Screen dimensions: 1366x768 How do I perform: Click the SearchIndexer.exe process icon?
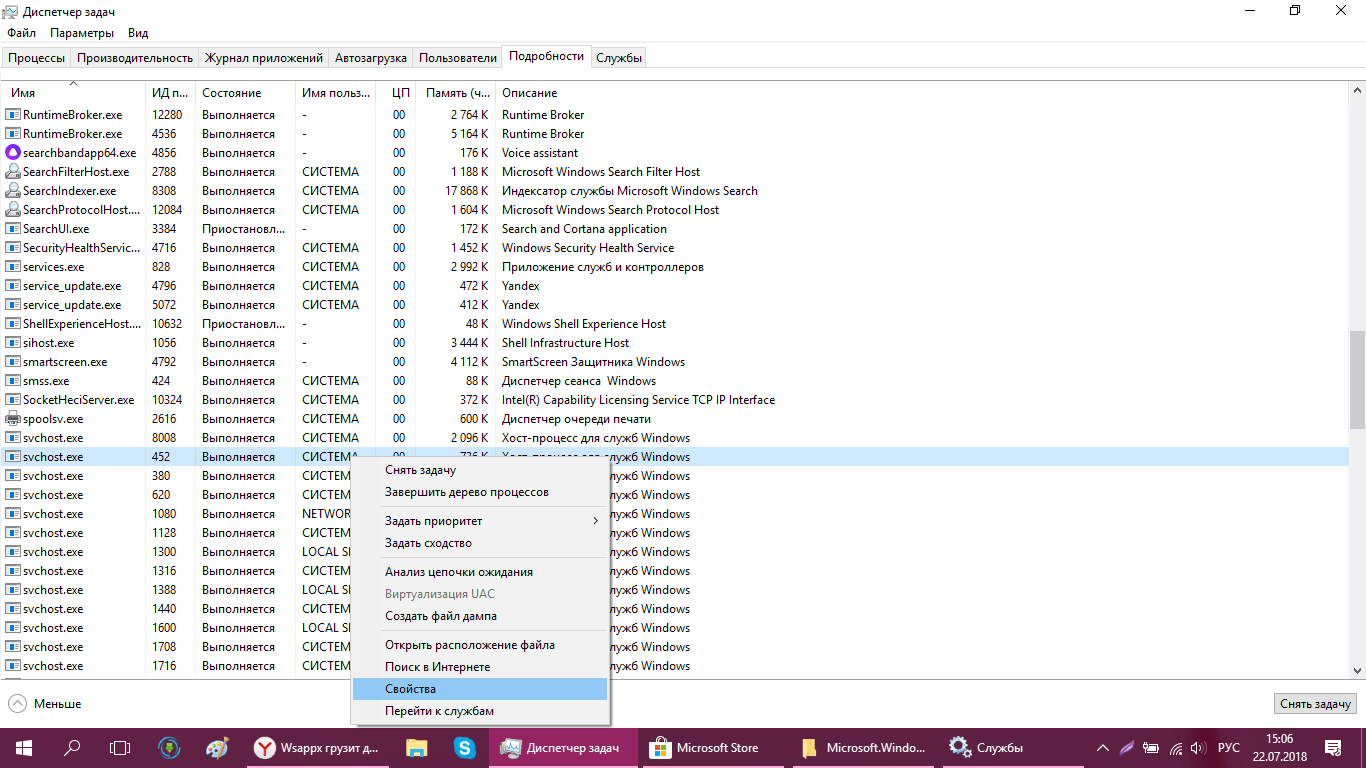coord(13,191)
